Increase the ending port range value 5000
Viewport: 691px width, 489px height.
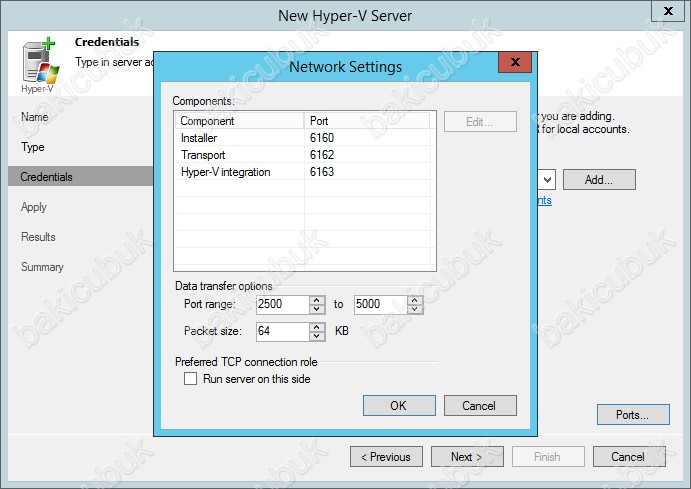[414, 300]
